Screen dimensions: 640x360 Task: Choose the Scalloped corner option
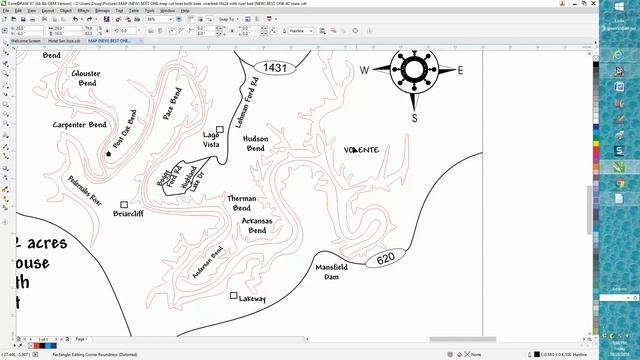pyautogui.click(x=182, y=31)
